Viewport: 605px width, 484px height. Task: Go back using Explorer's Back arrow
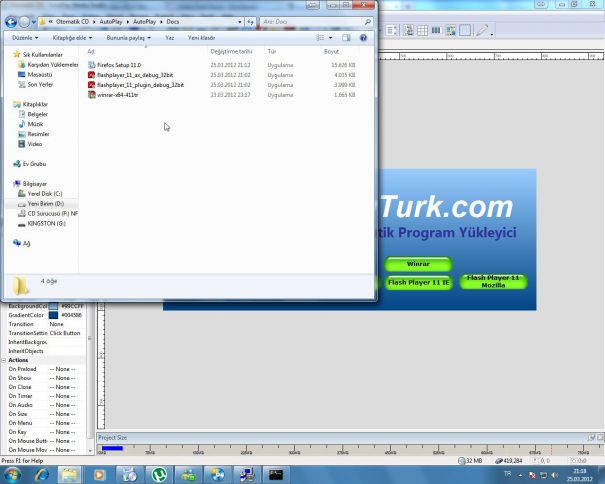(x=11, y=22)
